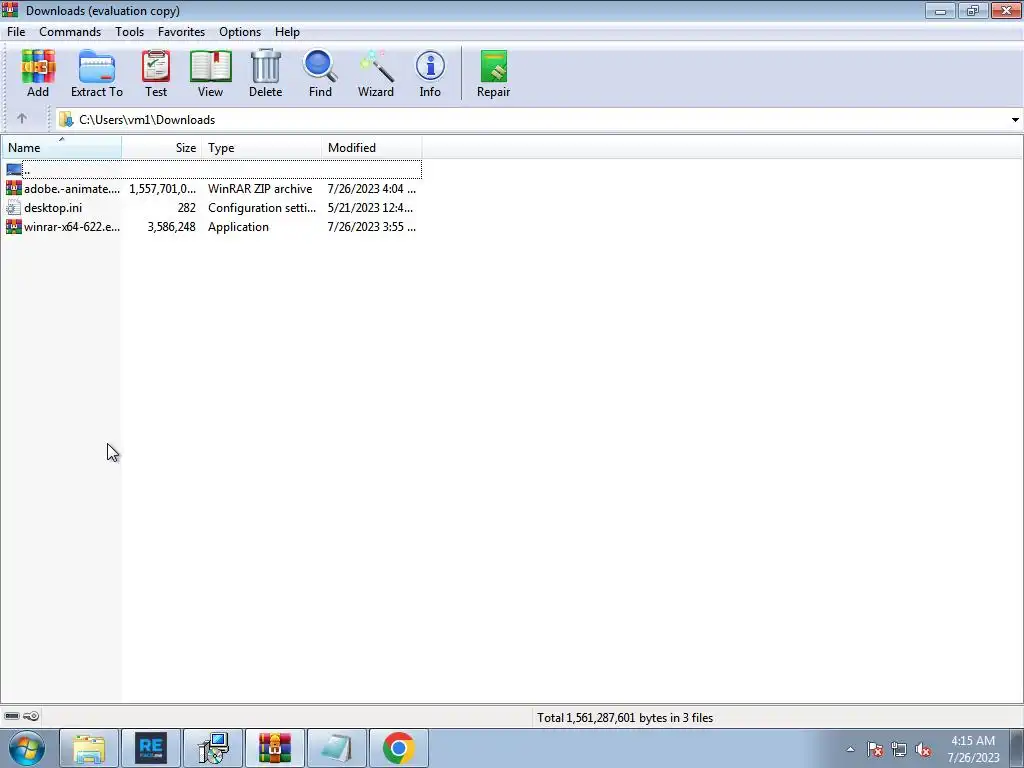Show hidden tray icons arrow
This screenshot has width=1024, height=768.
[850, 750]
